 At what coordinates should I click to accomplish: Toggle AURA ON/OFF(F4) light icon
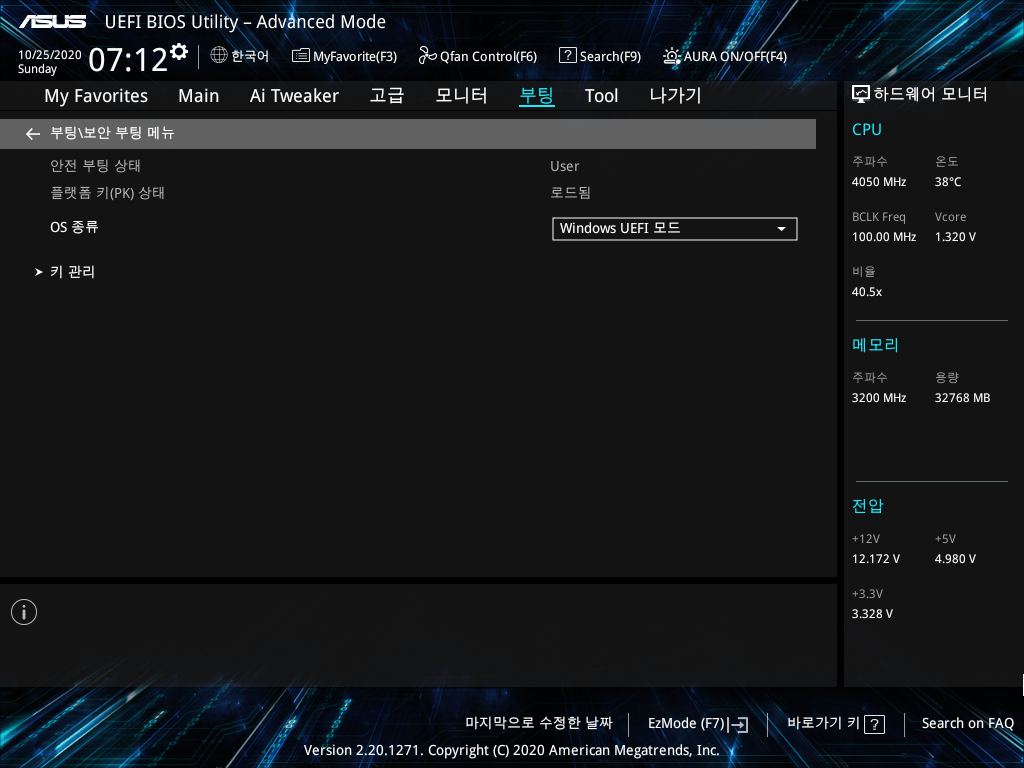point(671,56)
